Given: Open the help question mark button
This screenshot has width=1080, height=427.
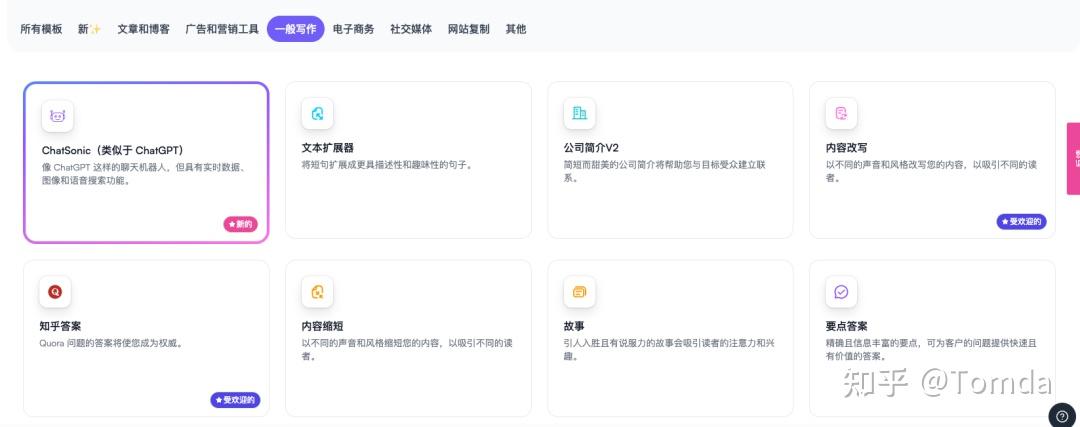Looking at the screenshot, I should (x=1061, y=415).
